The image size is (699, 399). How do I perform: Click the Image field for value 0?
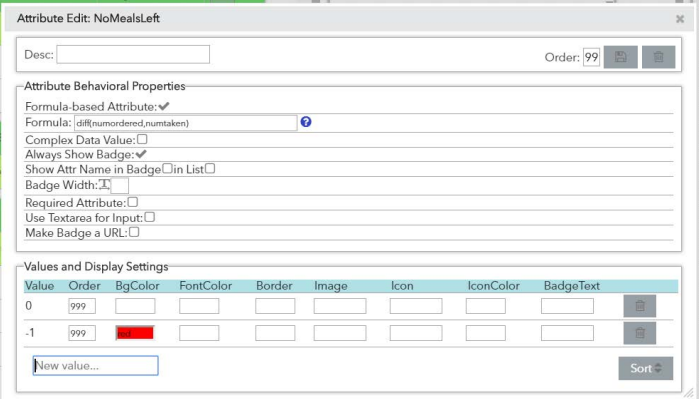(340, 306)
